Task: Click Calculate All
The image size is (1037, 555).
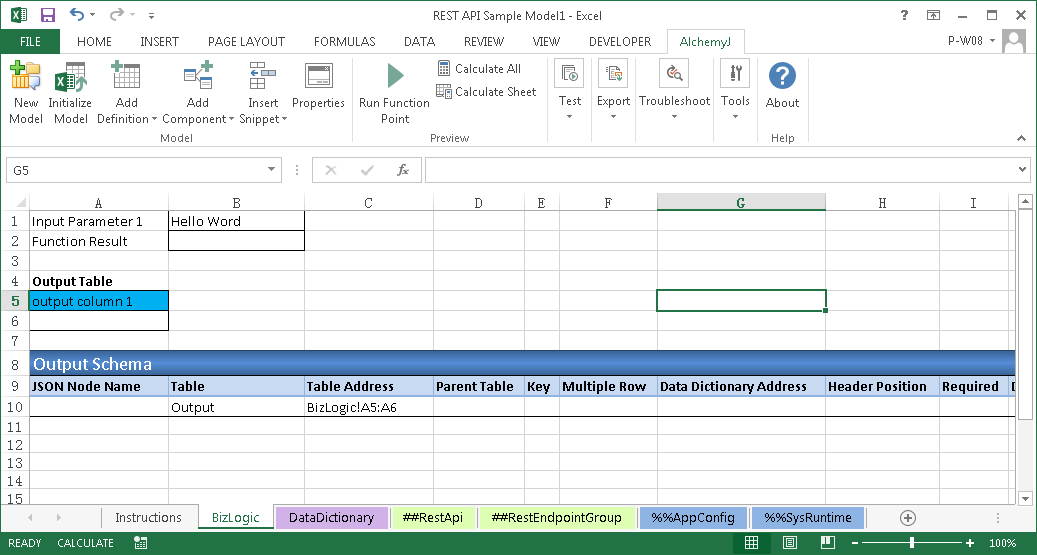Action: [479, 68]
